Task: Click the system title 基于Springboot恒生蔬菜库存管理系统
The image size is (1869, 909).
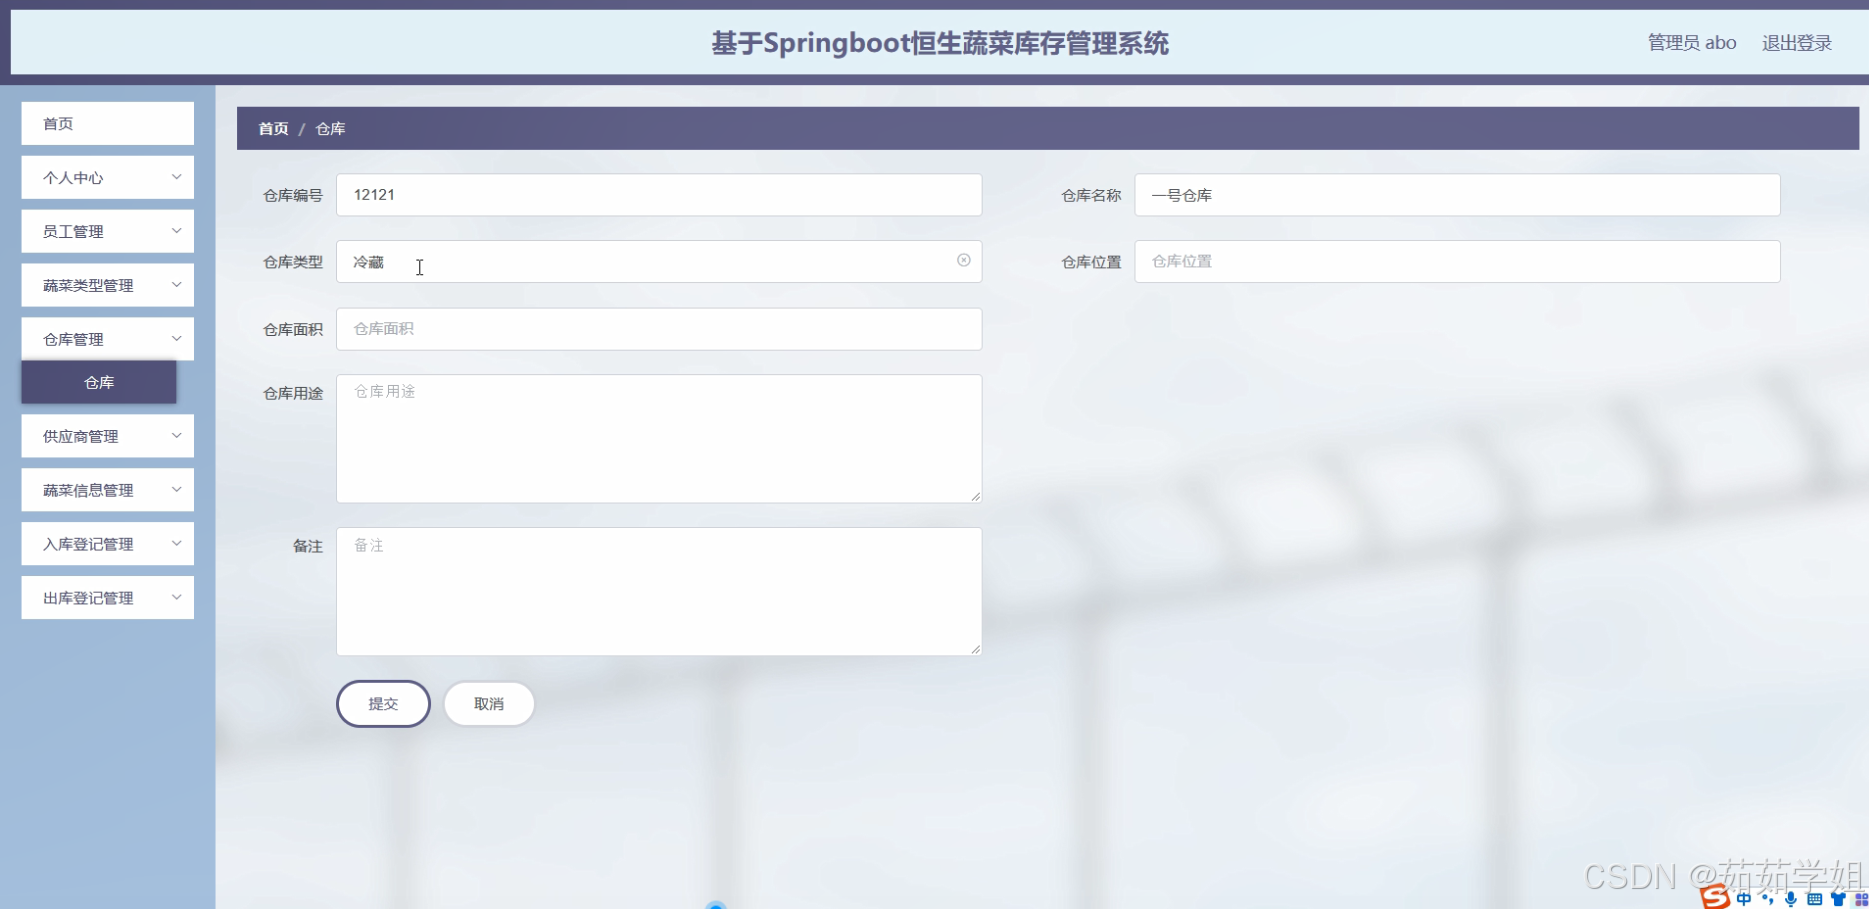Action: click(x=940, y=43)
